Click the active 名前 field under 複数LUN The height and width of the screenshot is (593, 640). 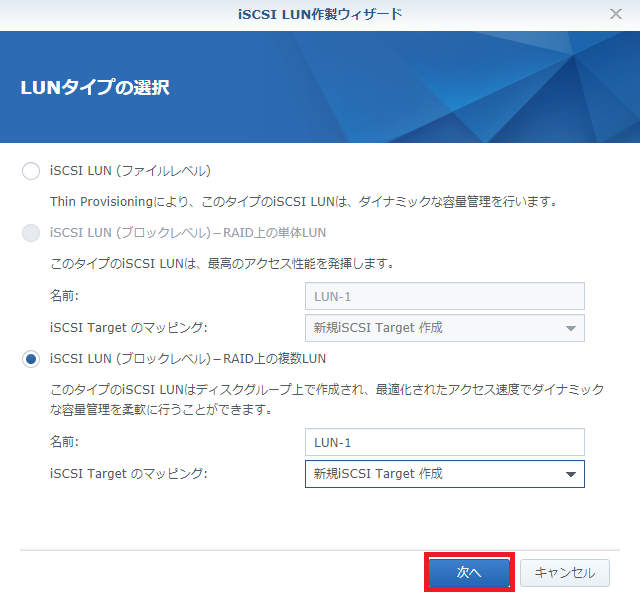[x=444, y=442]
